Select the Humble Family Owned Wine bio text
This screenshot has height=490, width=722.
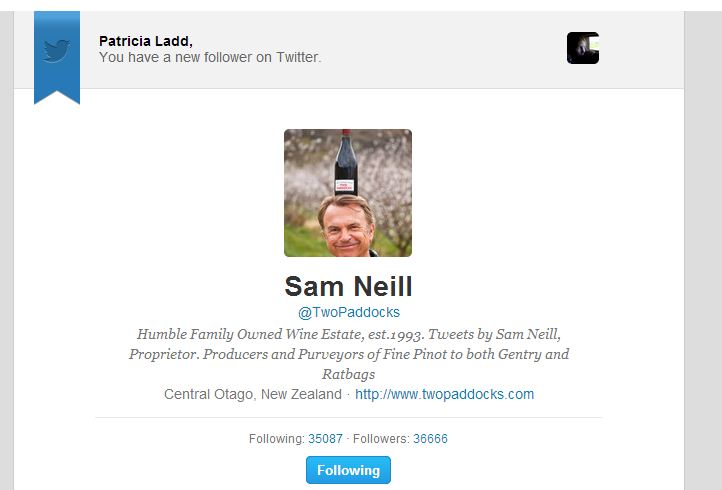(x=349, y=354)
